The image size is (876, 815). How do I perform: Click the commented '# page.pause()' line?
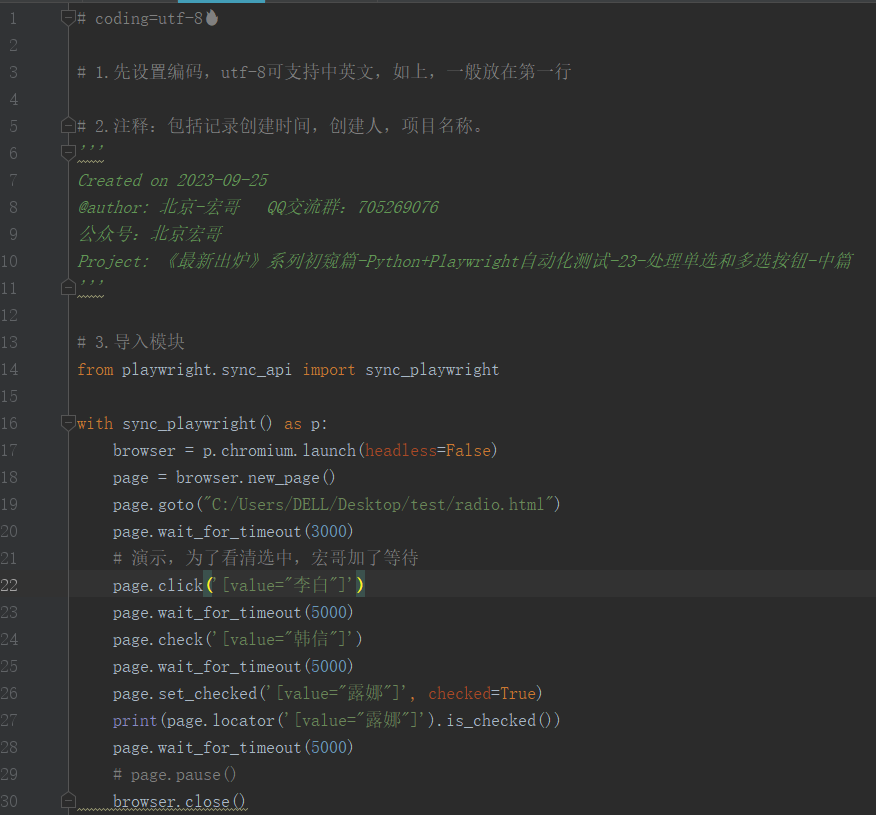point(175,774)
